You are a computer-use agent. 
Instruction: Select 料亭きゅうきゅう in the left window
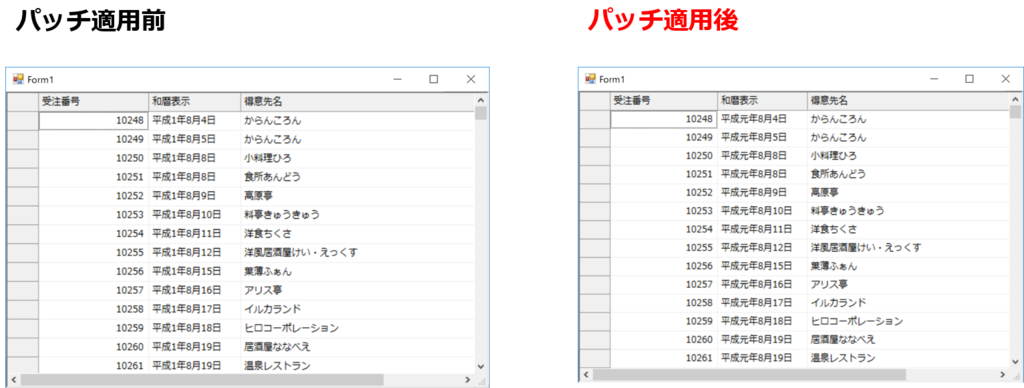point(357,215)
